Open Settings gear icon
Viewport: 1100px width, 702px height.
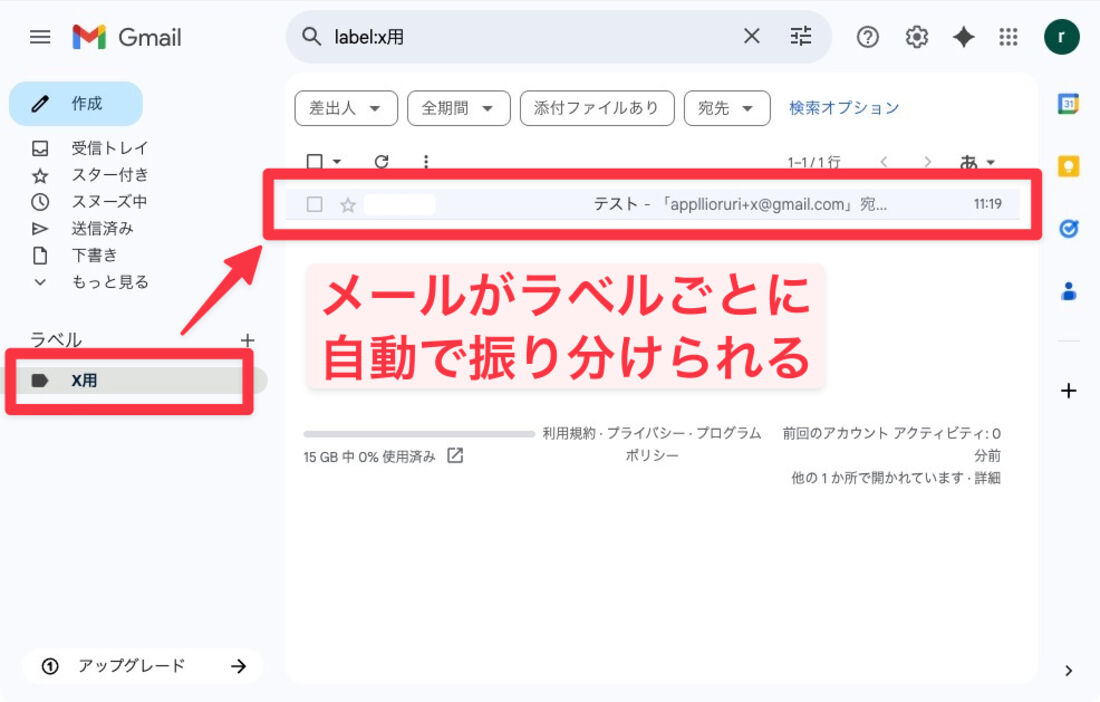(916, 36)
